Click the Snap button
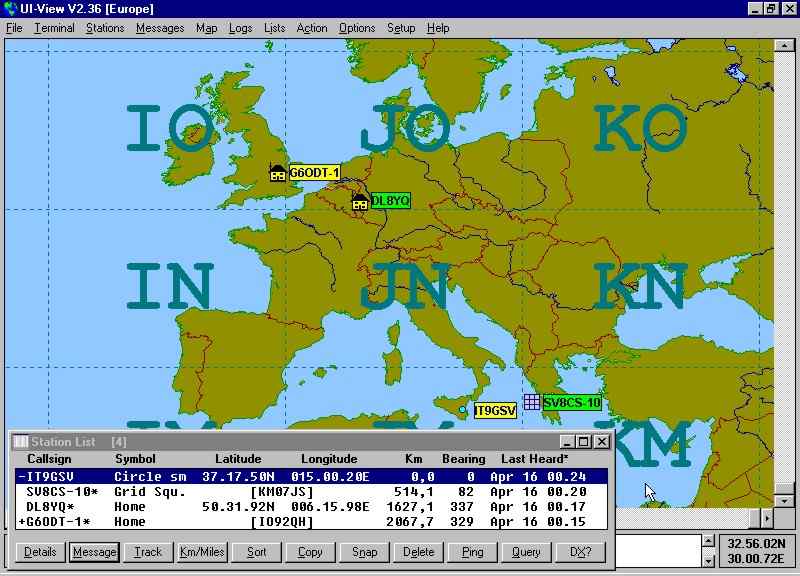Screen dimensions: 800x576 click(364, 552)
